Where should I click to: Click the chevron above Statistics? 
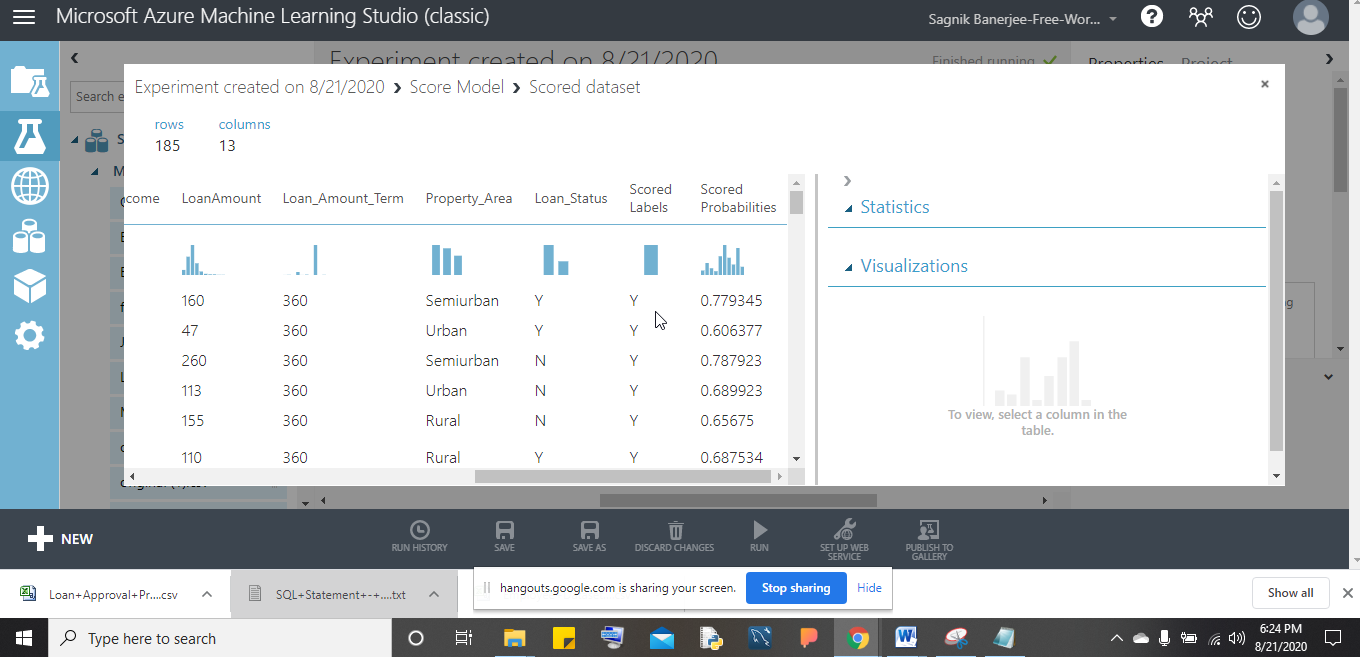click(x=847, y=181)
